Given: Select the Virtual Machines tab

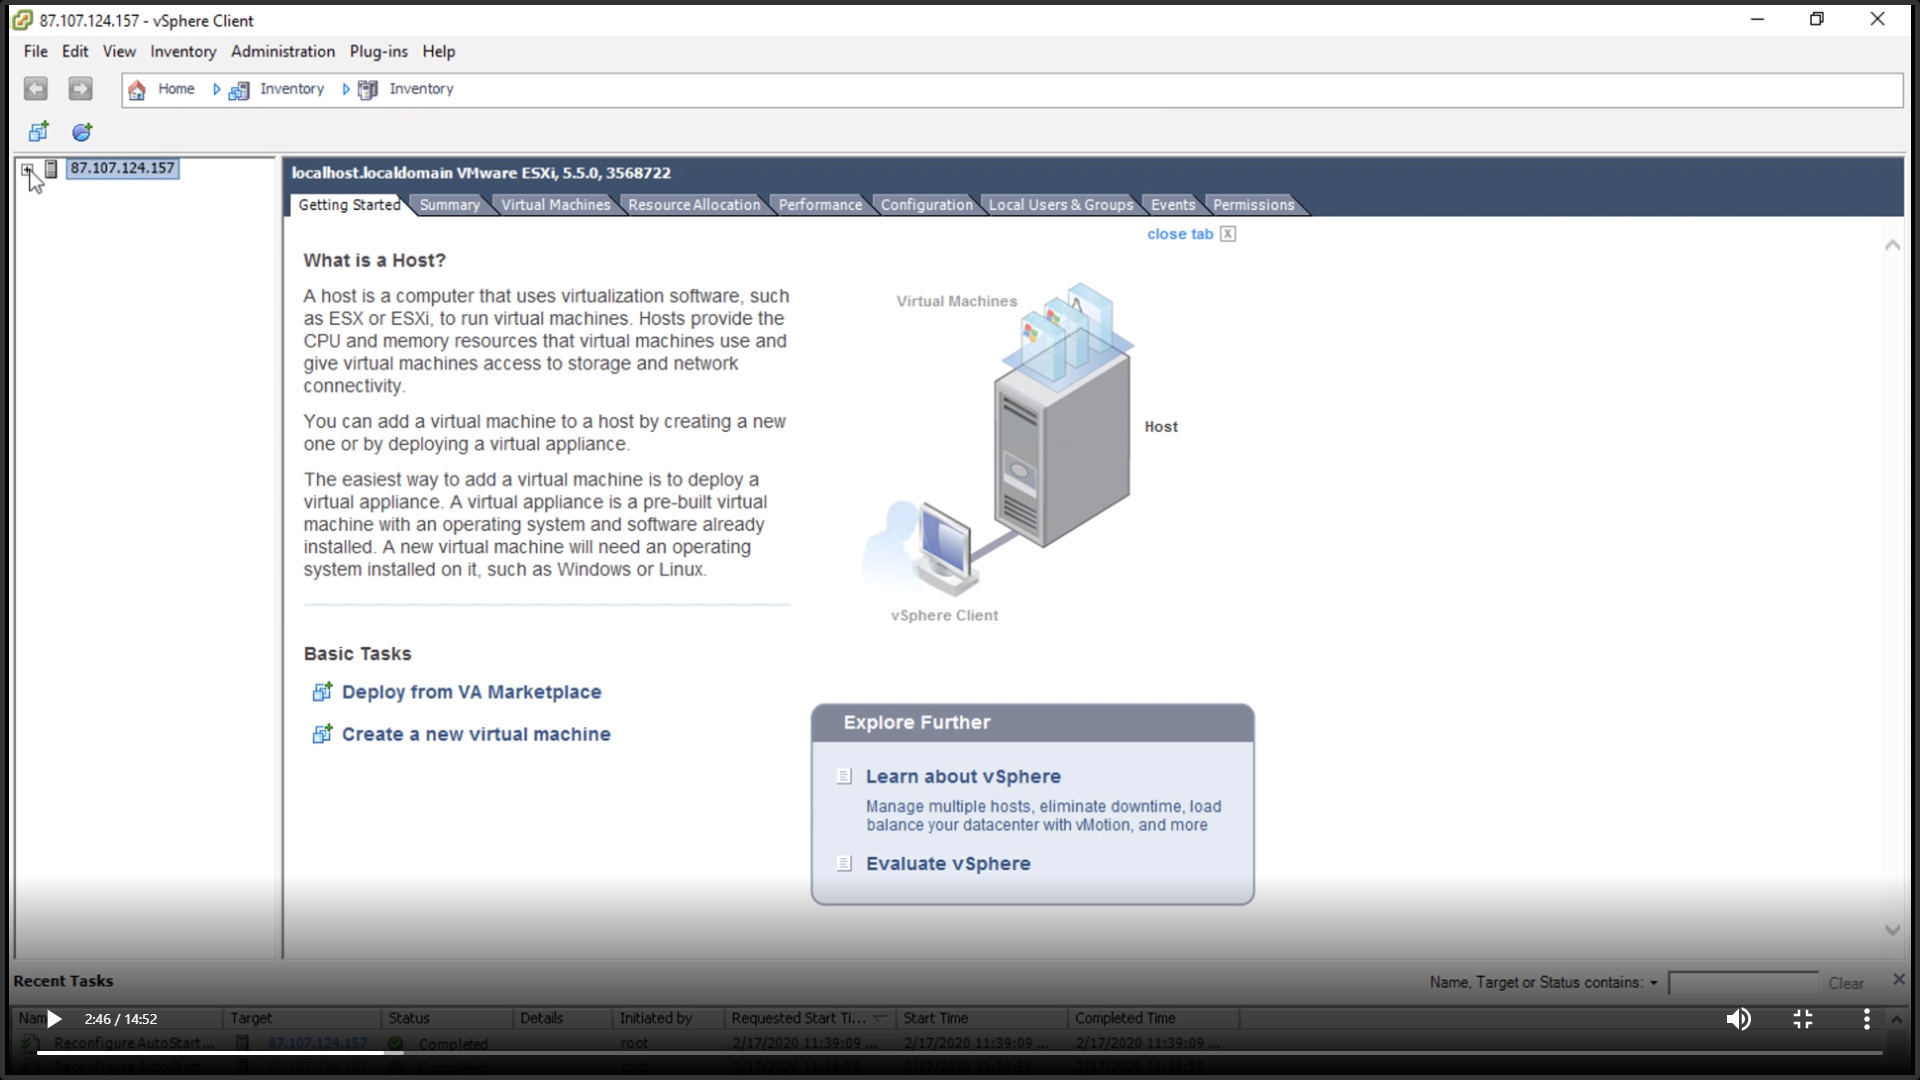Looking at the screenshot, I should click(x=555, y=204).
